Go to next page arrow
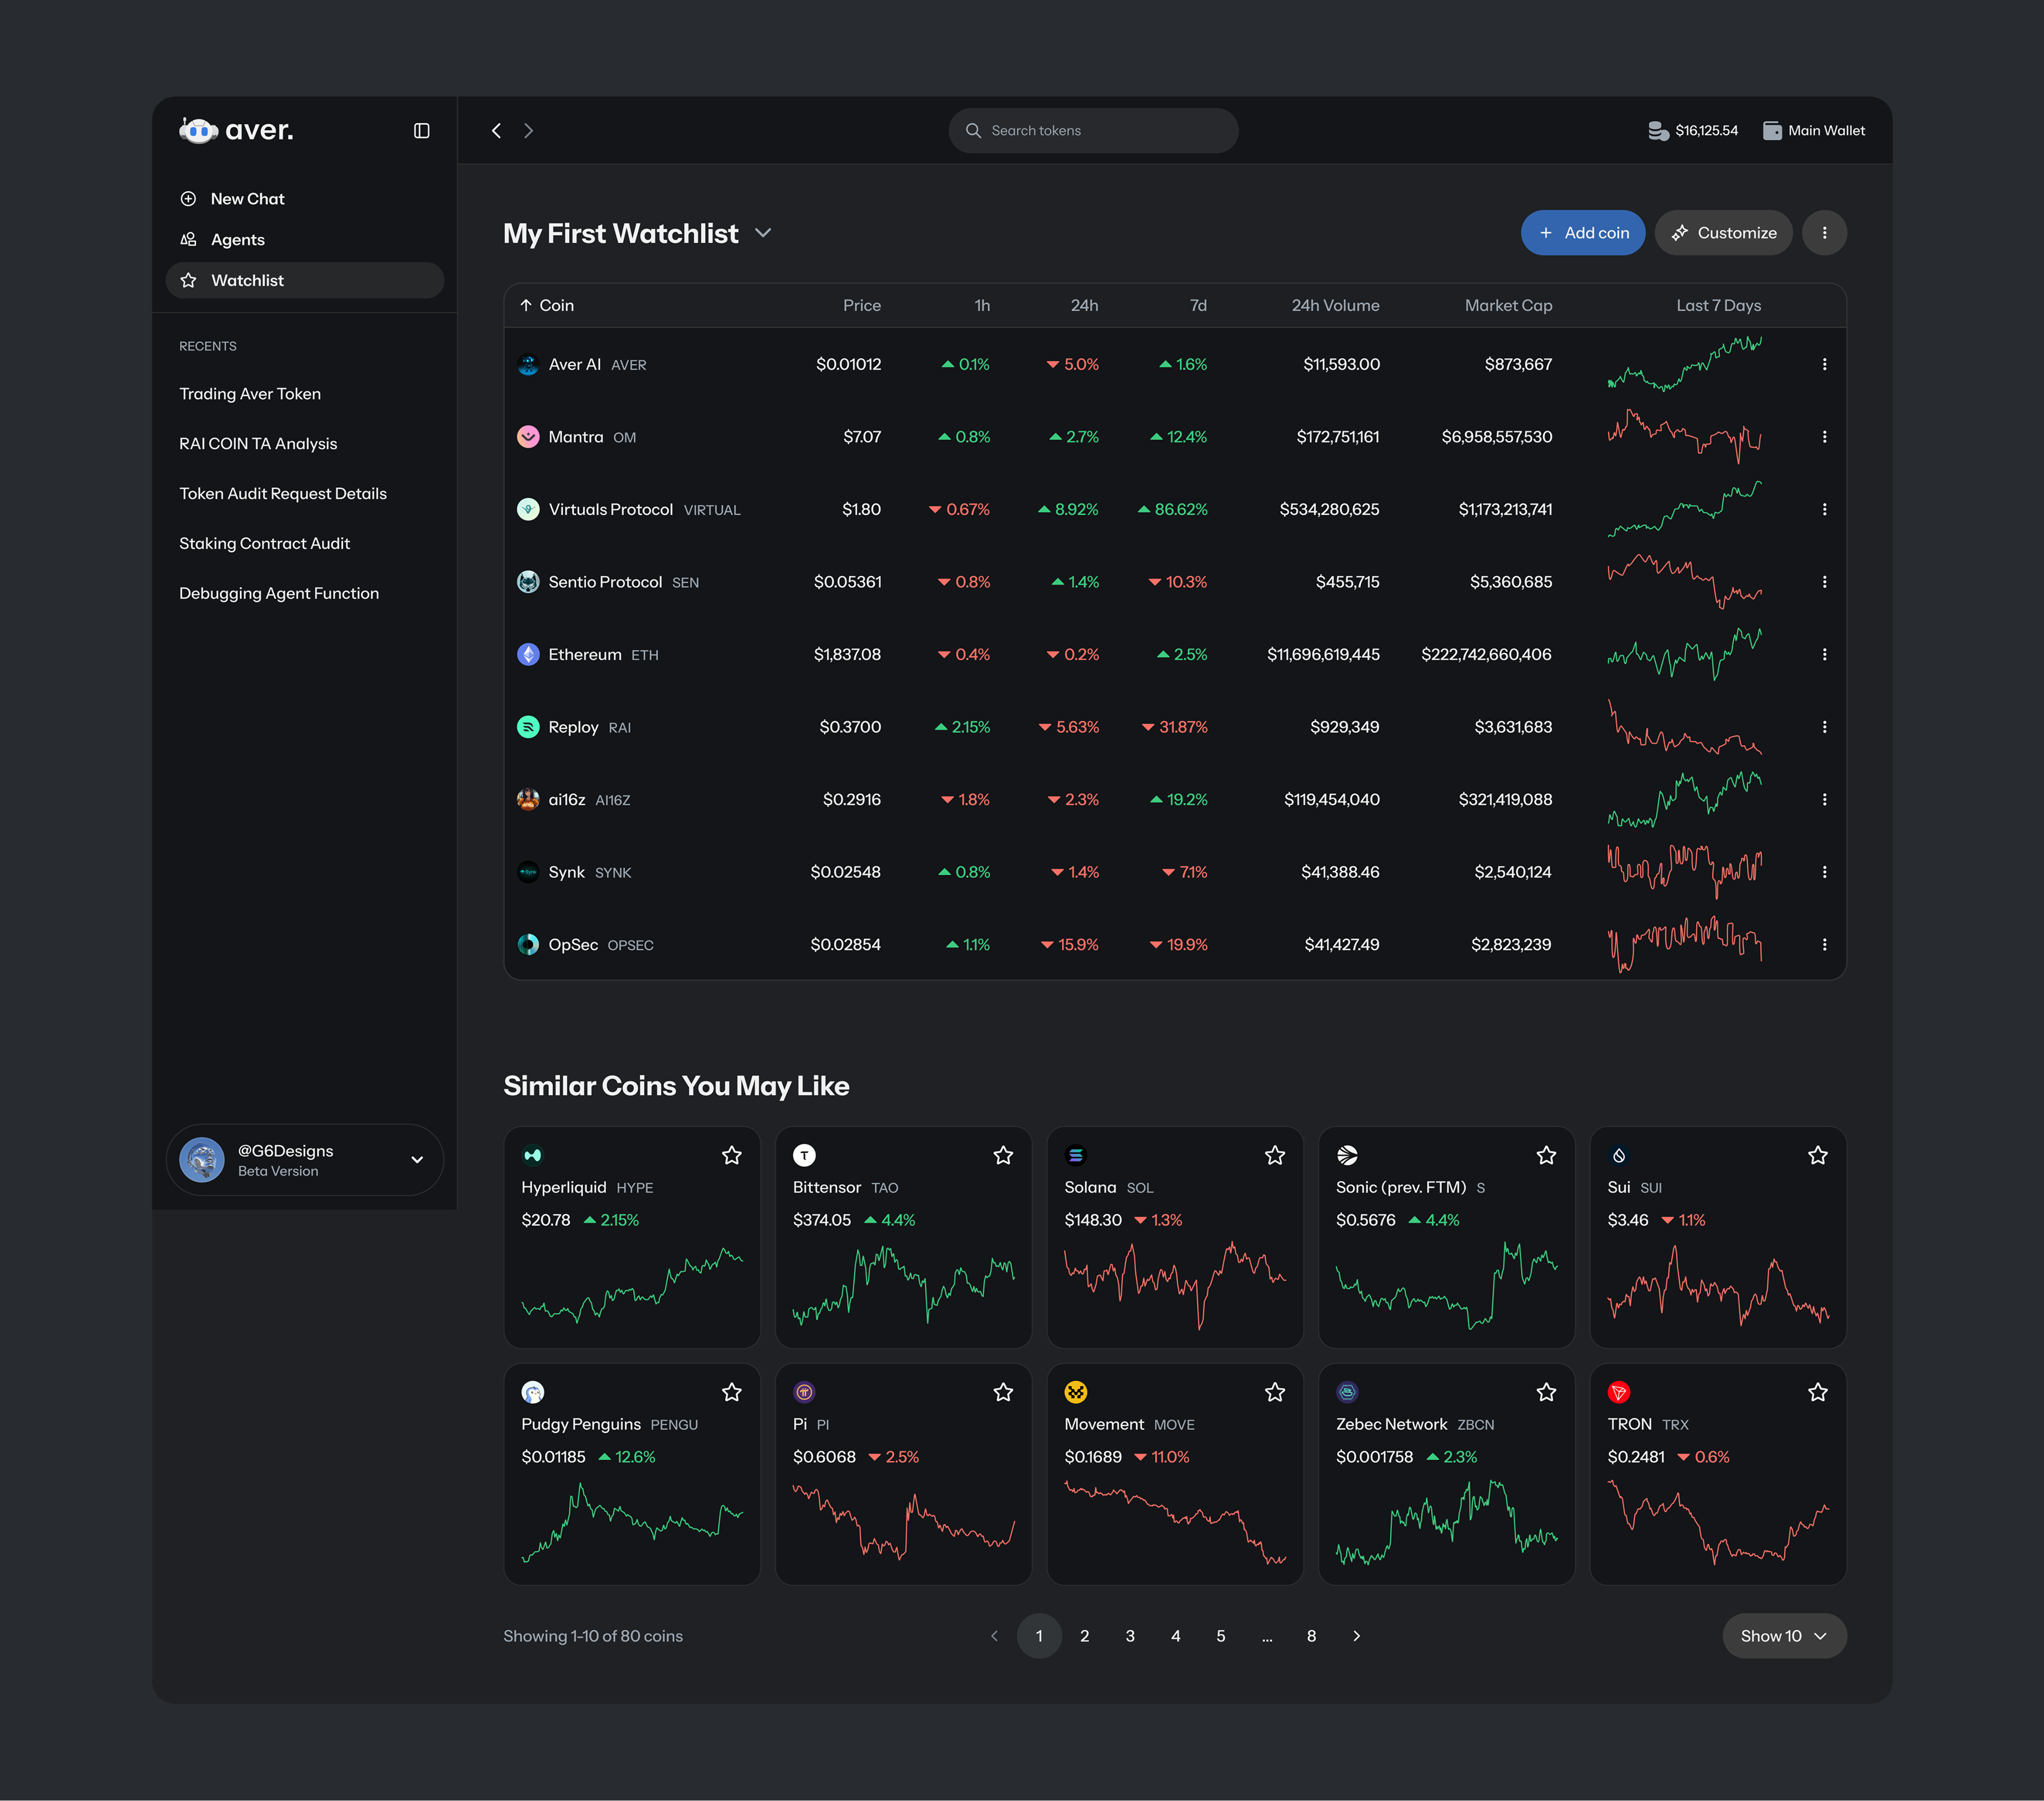Screen dimensions: 2044x1801 1356,1636
